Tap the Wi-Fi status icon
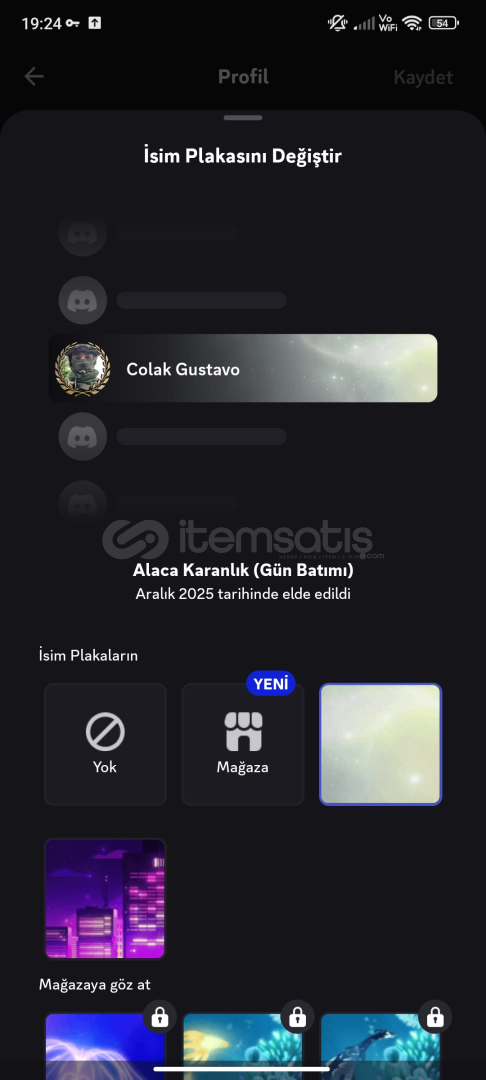This screenshot has height=1080, width=486. click(x=412, y=23)
